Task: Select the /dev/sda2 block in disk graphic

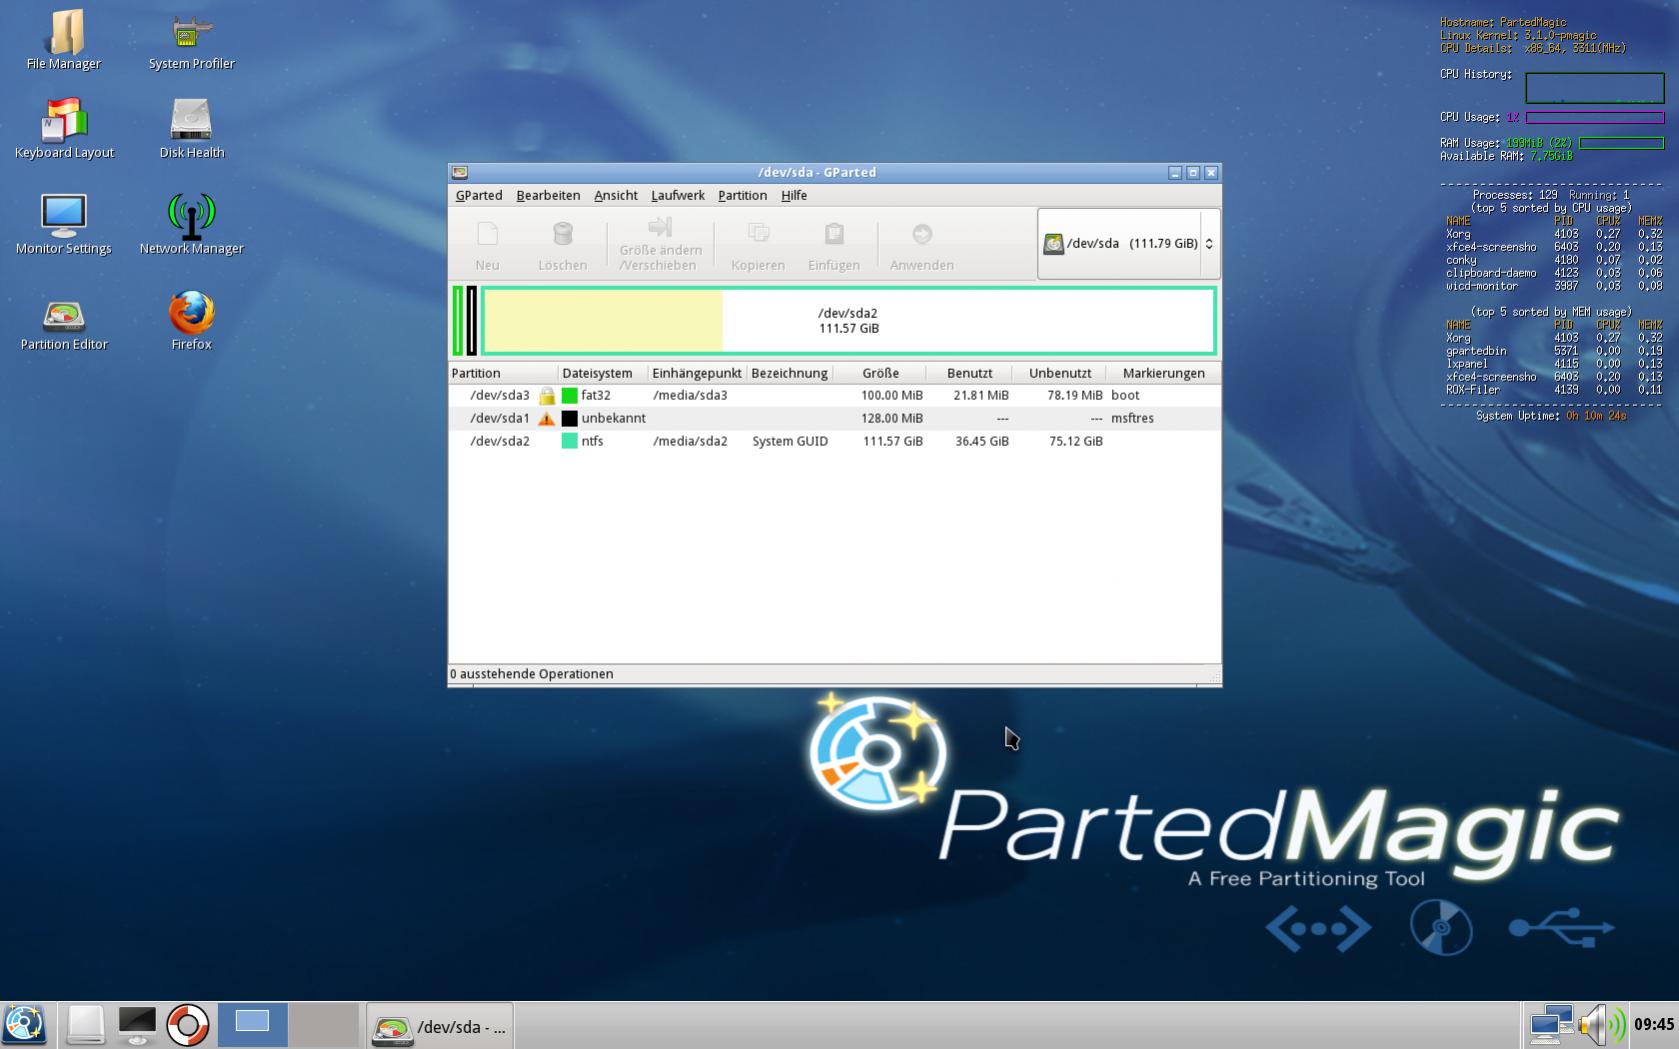Action: coord(849,320)
